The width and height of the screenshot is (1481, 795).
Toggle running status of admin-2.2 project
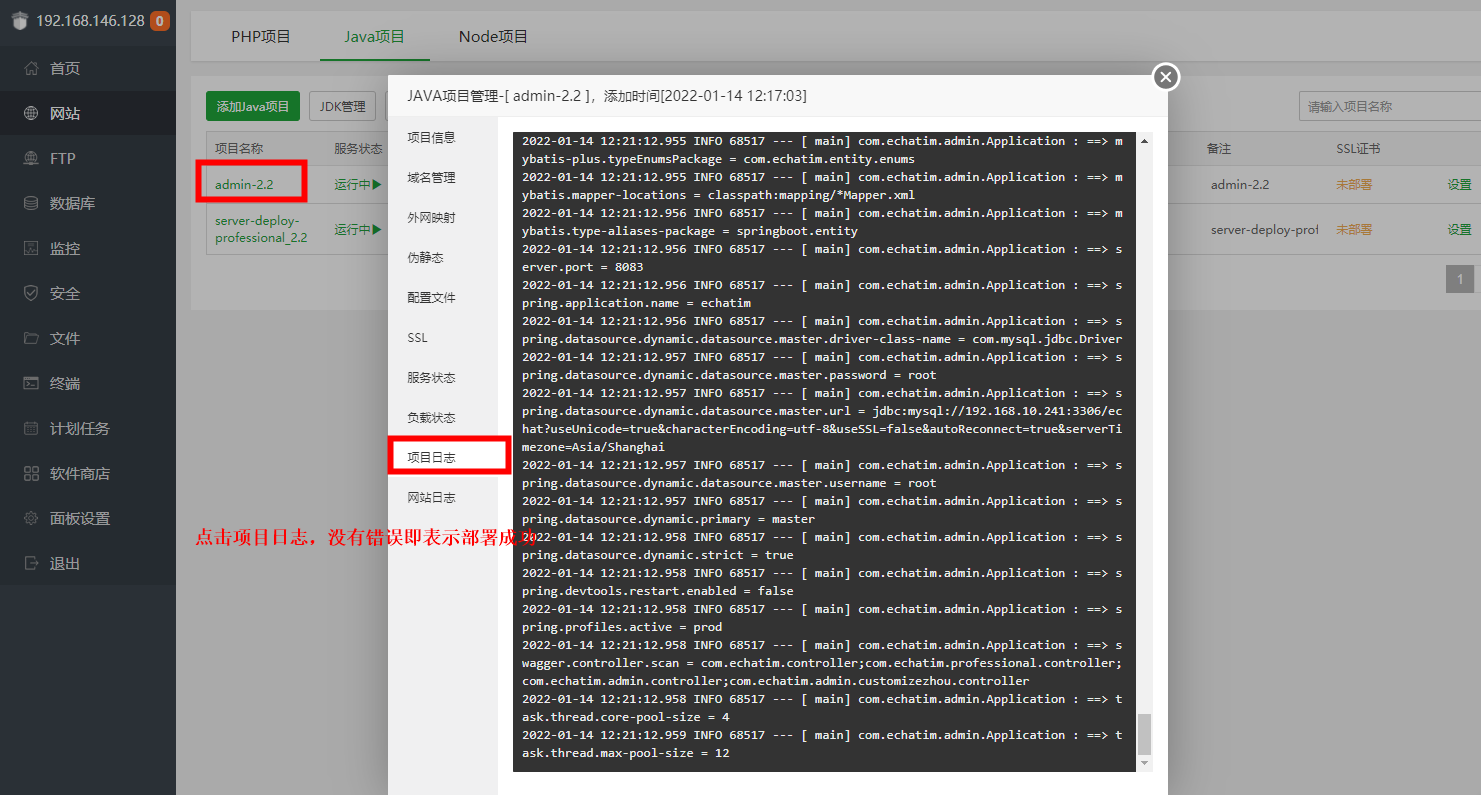click(358, 185)
